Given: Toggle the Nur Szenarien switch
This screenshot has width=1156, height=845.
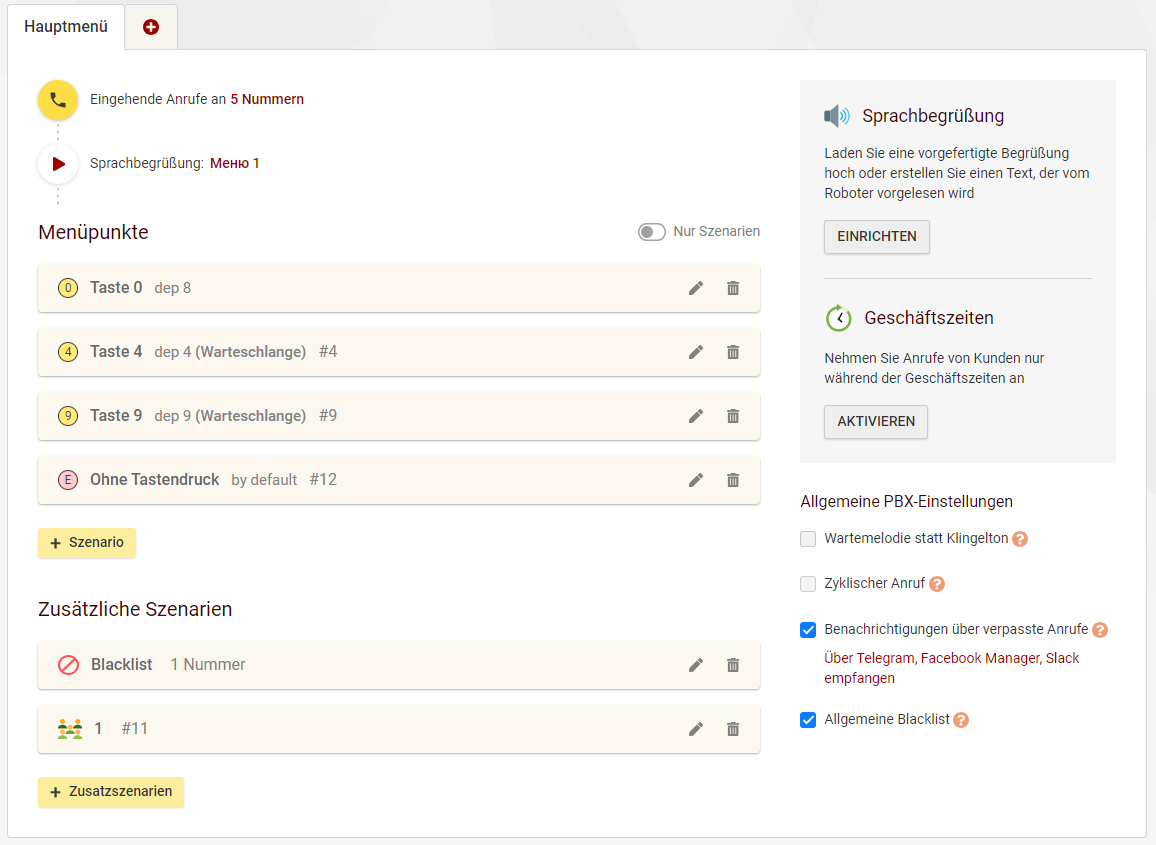Looking at the screenshot, I should [652, 232].
